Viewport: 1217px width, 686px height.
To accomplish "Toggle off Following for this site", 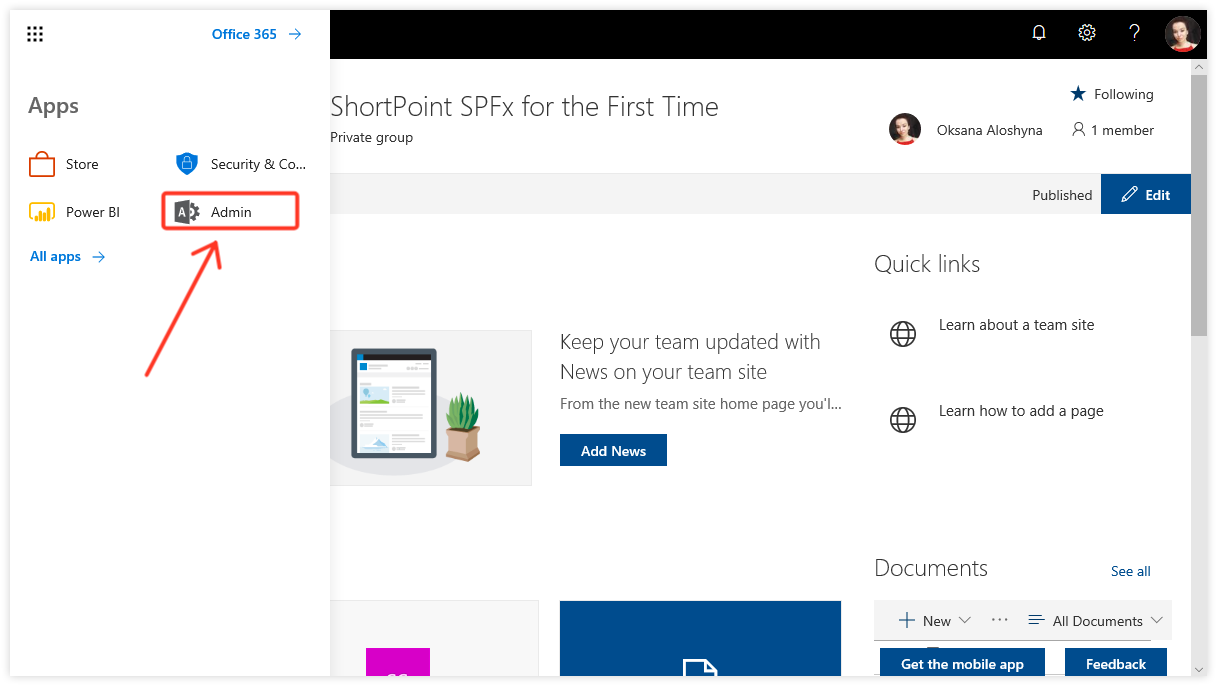I will (x=1111, y=93).
